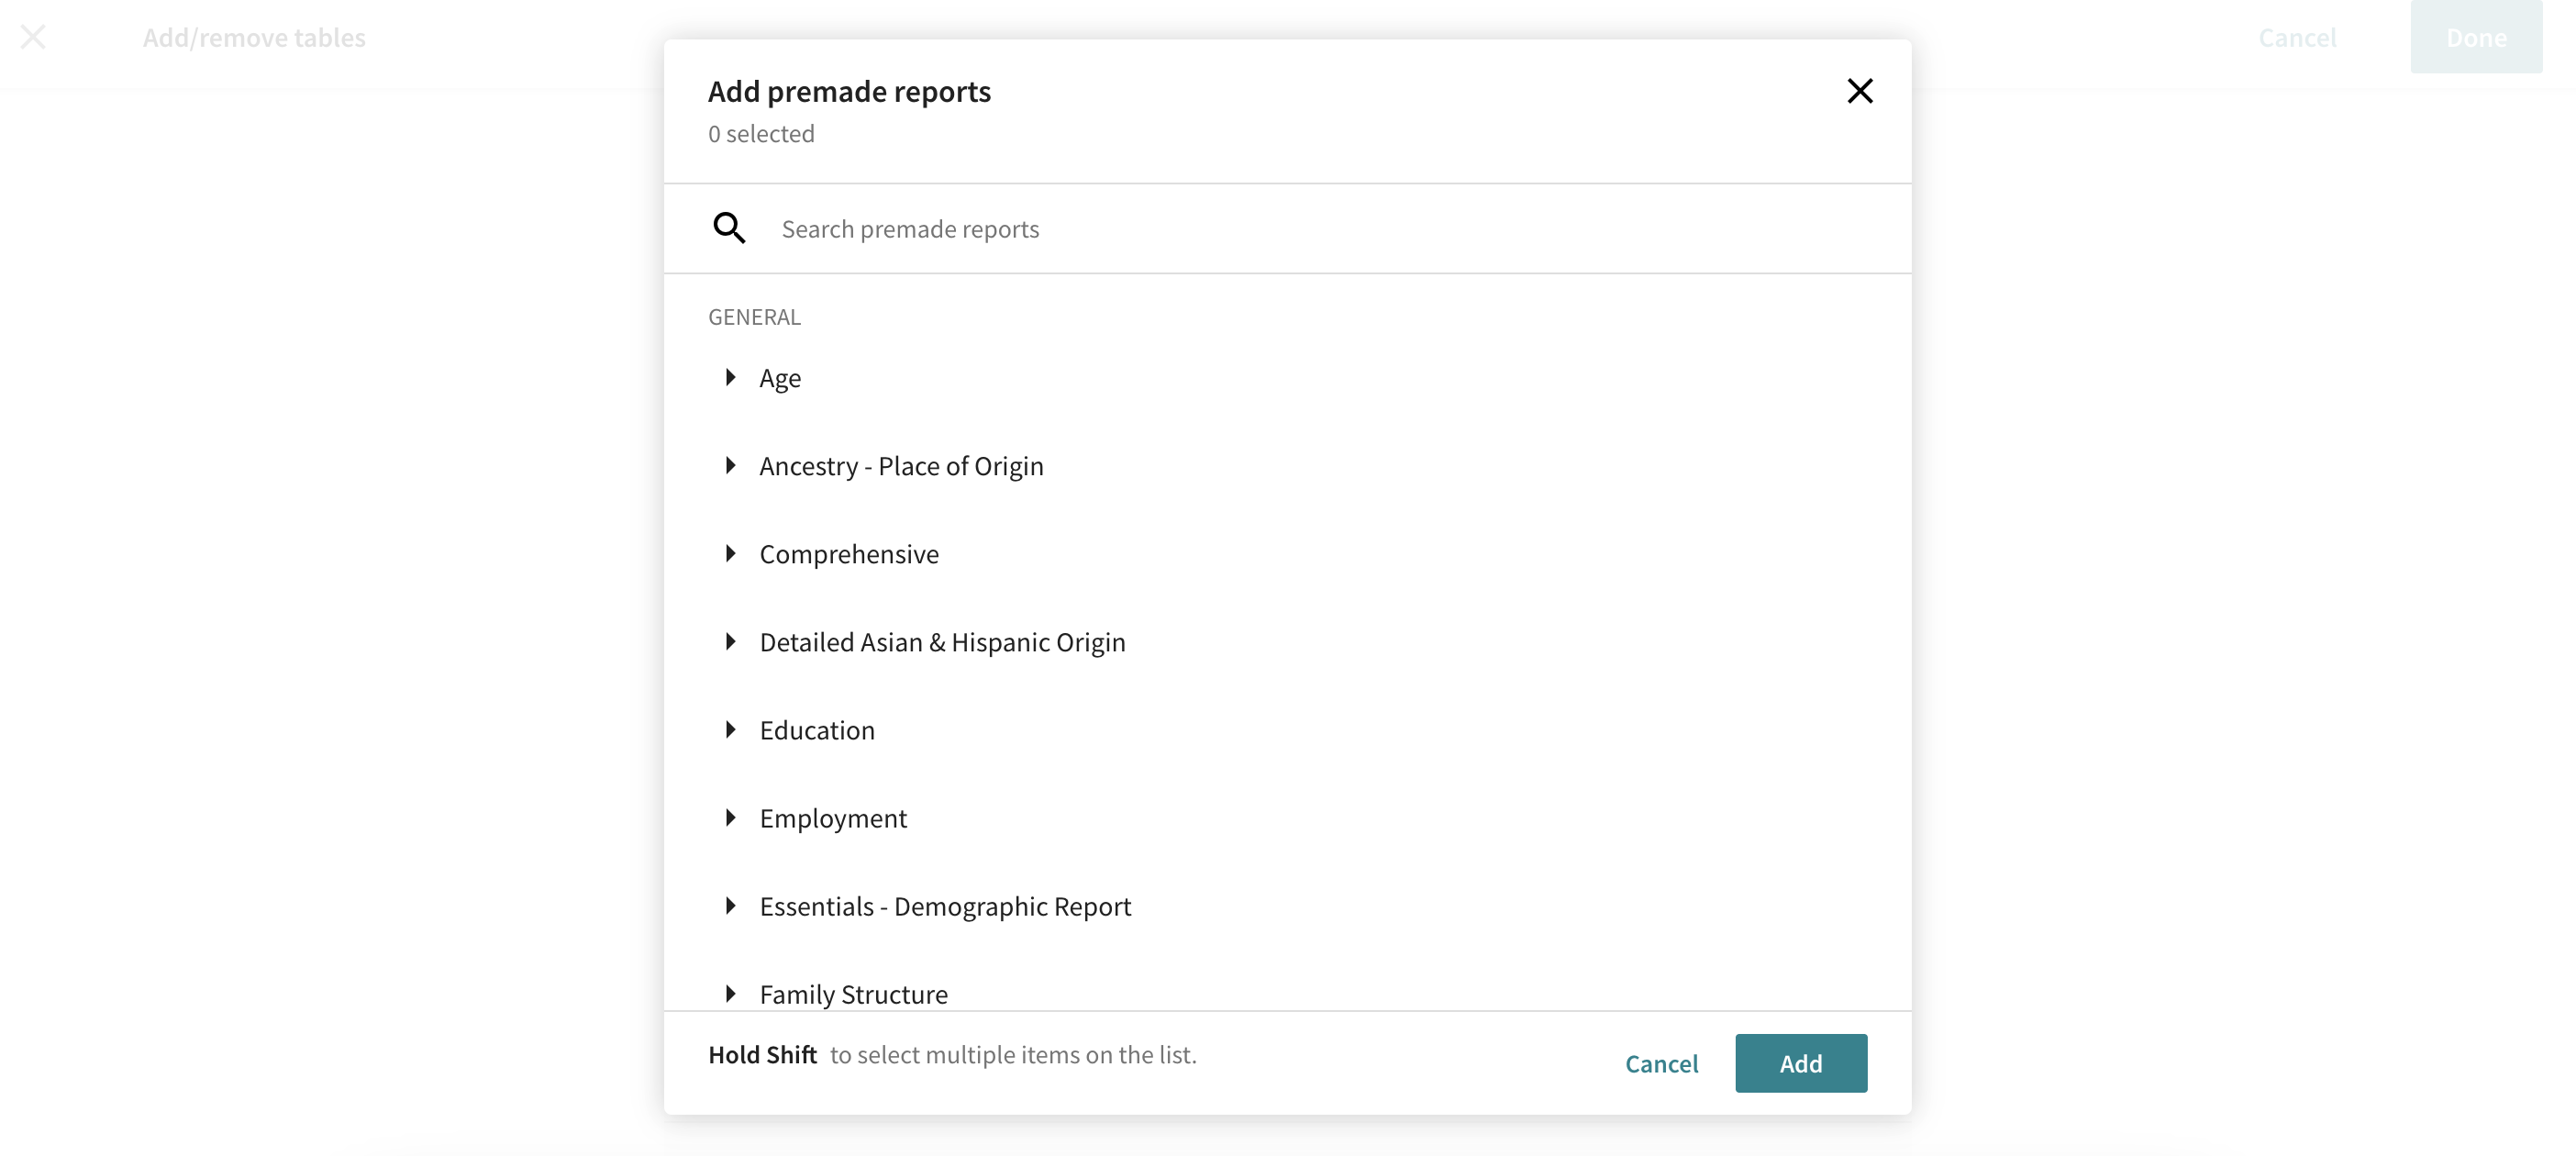Type in Search premade reports field

click(x=1300, y=229)
